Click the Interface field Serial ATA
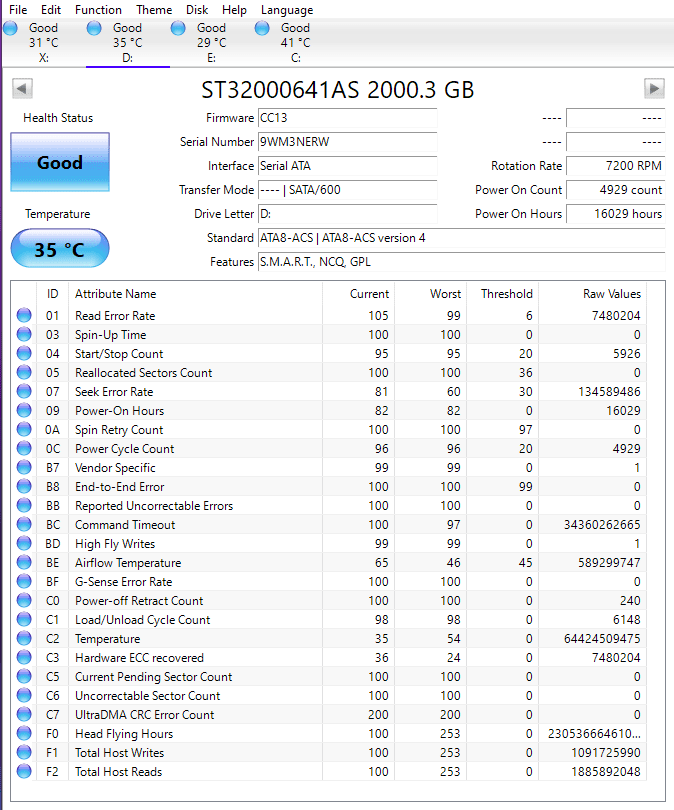 [348, 166]
